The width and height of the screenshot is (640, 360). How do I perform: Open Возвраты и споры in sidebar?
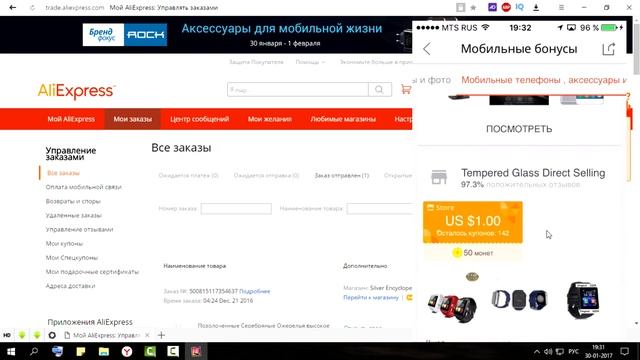[x=73, y=201]
